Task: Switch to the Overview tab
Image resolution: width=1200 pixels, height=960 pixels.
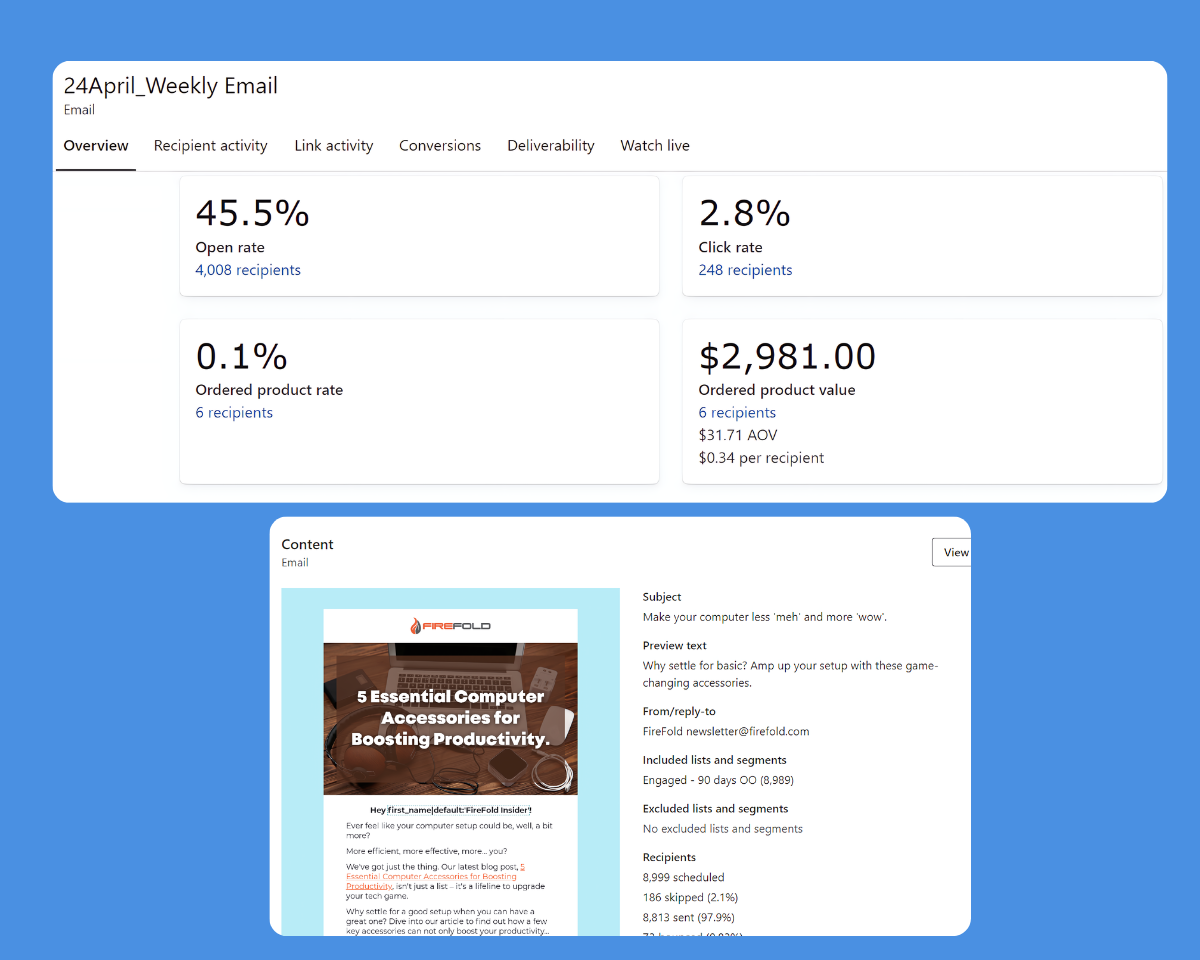Action: (96, 146)
